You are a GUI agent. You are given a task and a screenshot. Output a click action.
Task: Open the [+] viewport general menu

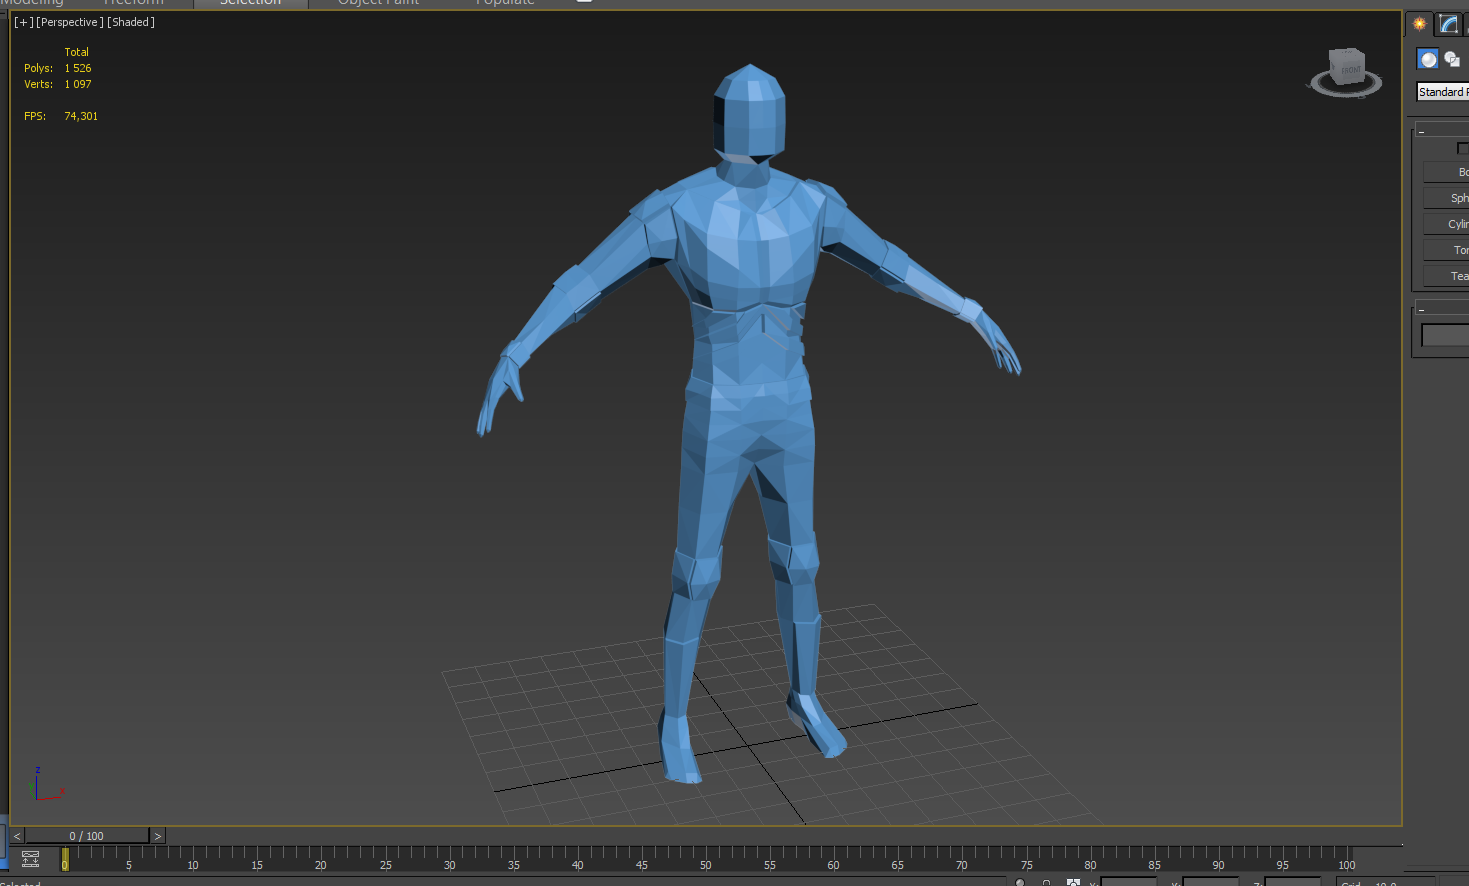point(23,22)
